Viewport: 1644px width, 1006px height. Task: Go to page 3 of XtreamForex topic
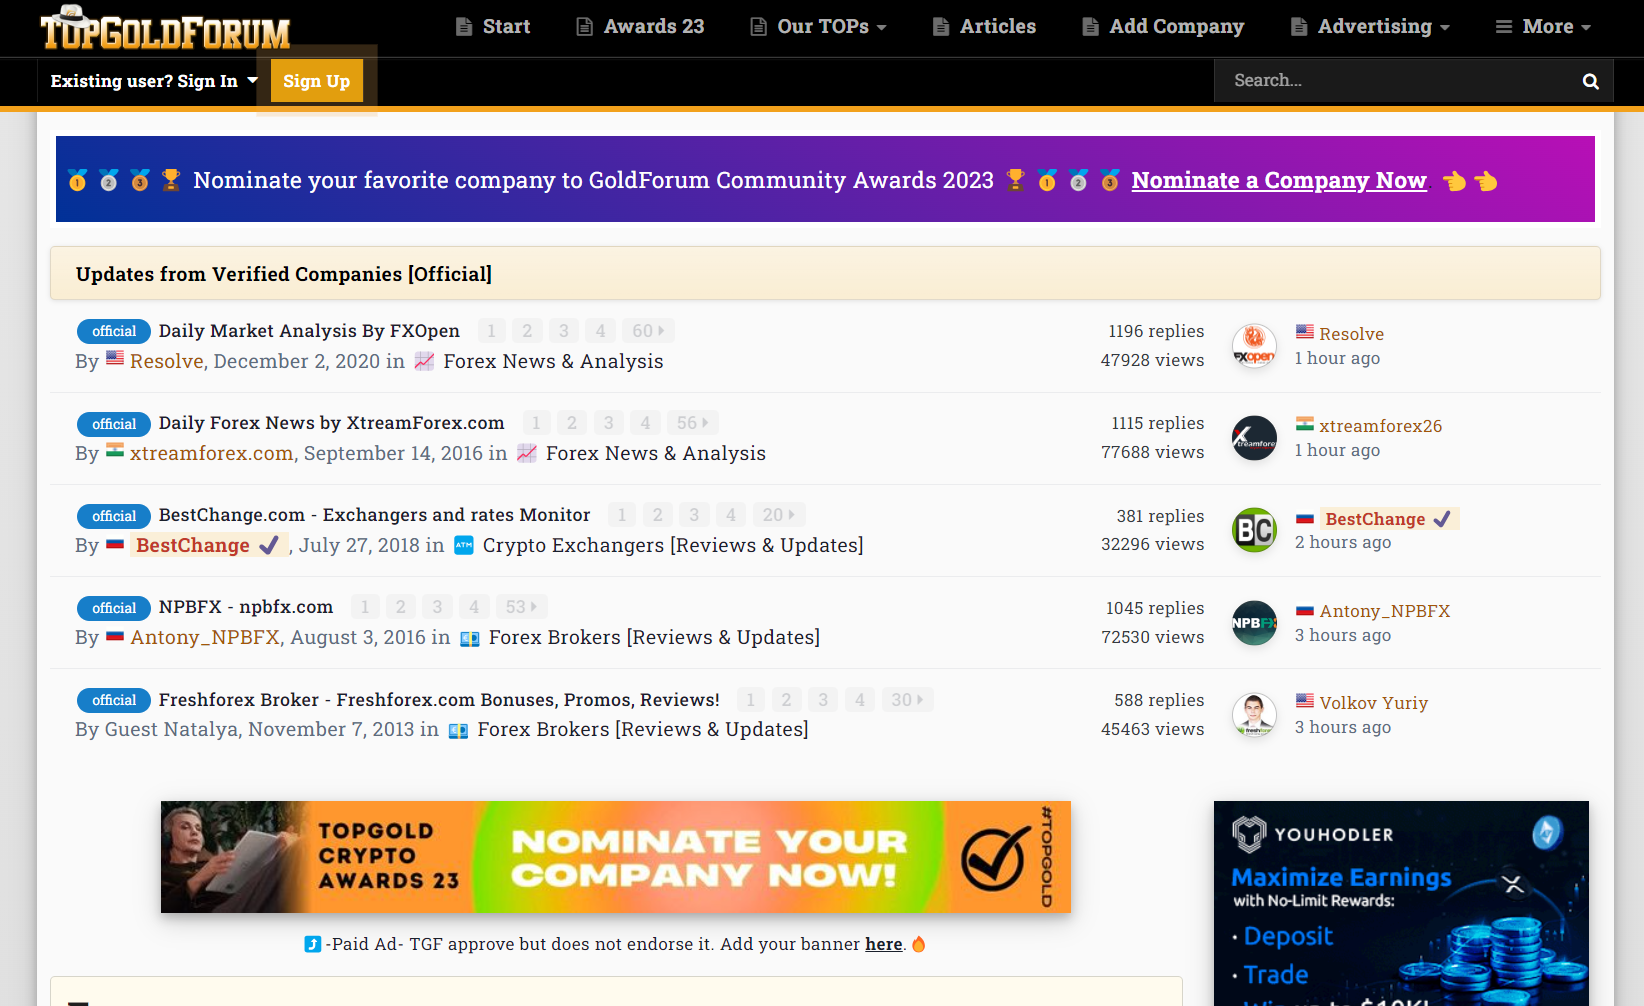click(x=608, y=423)
